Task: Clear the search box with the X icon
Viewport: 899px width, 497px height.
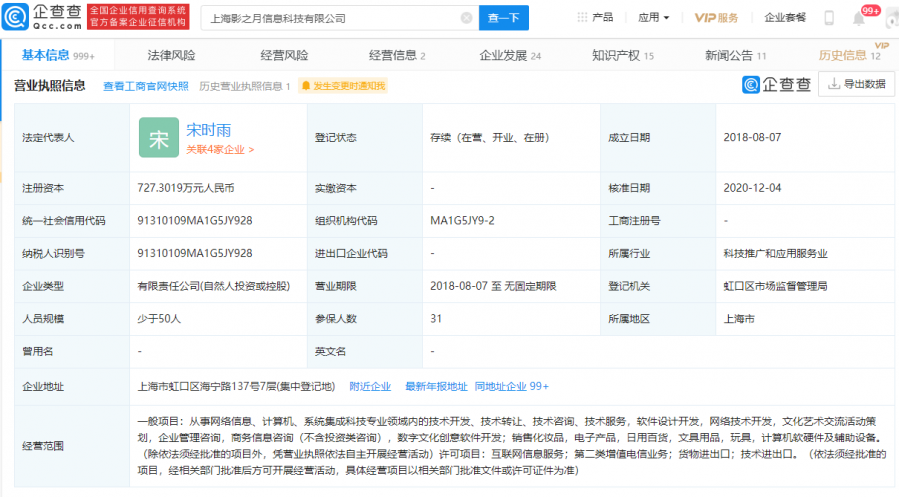Action: pos(466,18)
